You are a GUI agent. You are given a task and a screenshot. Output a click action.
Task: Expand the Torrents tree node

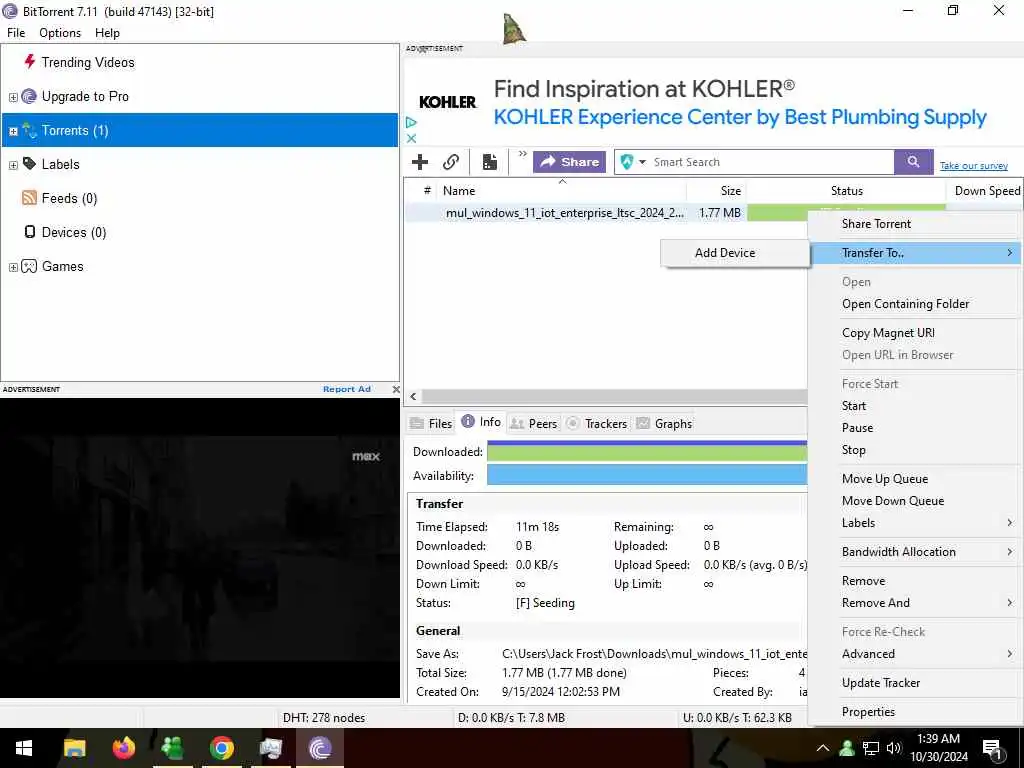point(13,131)
